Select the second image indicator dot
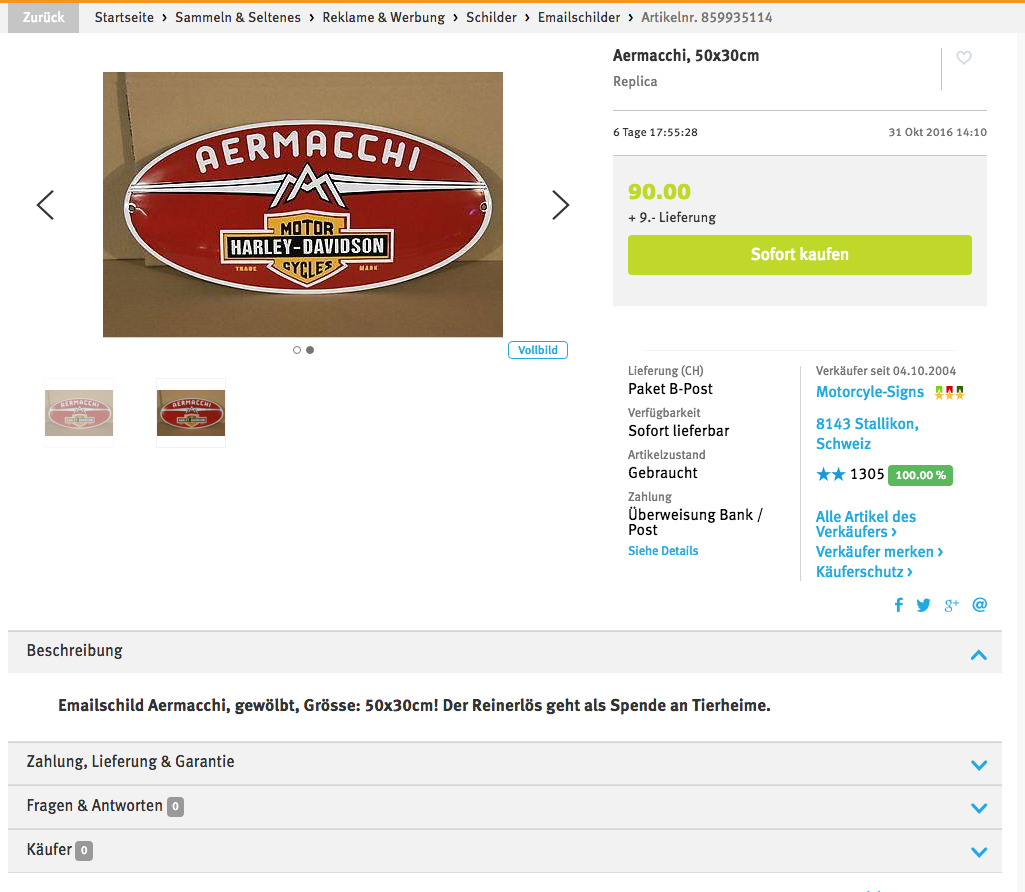The image size is (1025, 892). click(310, 350)
